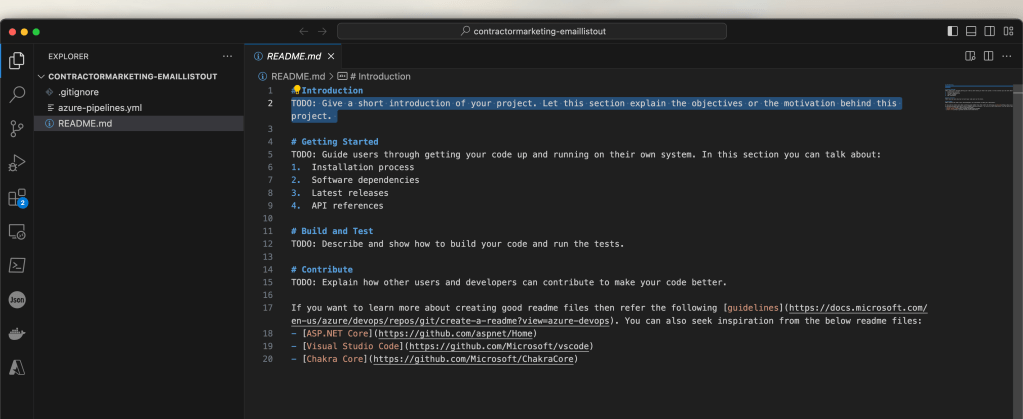The width and height of the screenshot is (1023, 419).
Task: Toggle secondary side bar layout icon
Action: pyautogui.click(x=990, y=31)
